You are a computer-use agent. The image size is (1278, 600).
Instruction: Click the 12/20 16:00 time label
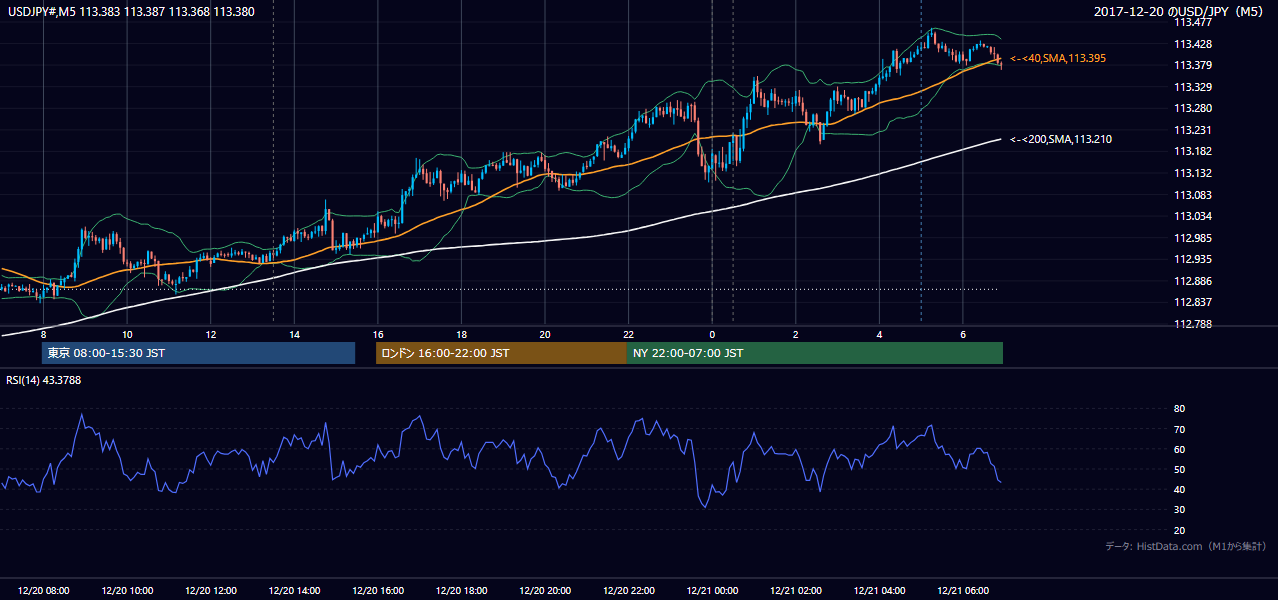[x=378, y=591]
